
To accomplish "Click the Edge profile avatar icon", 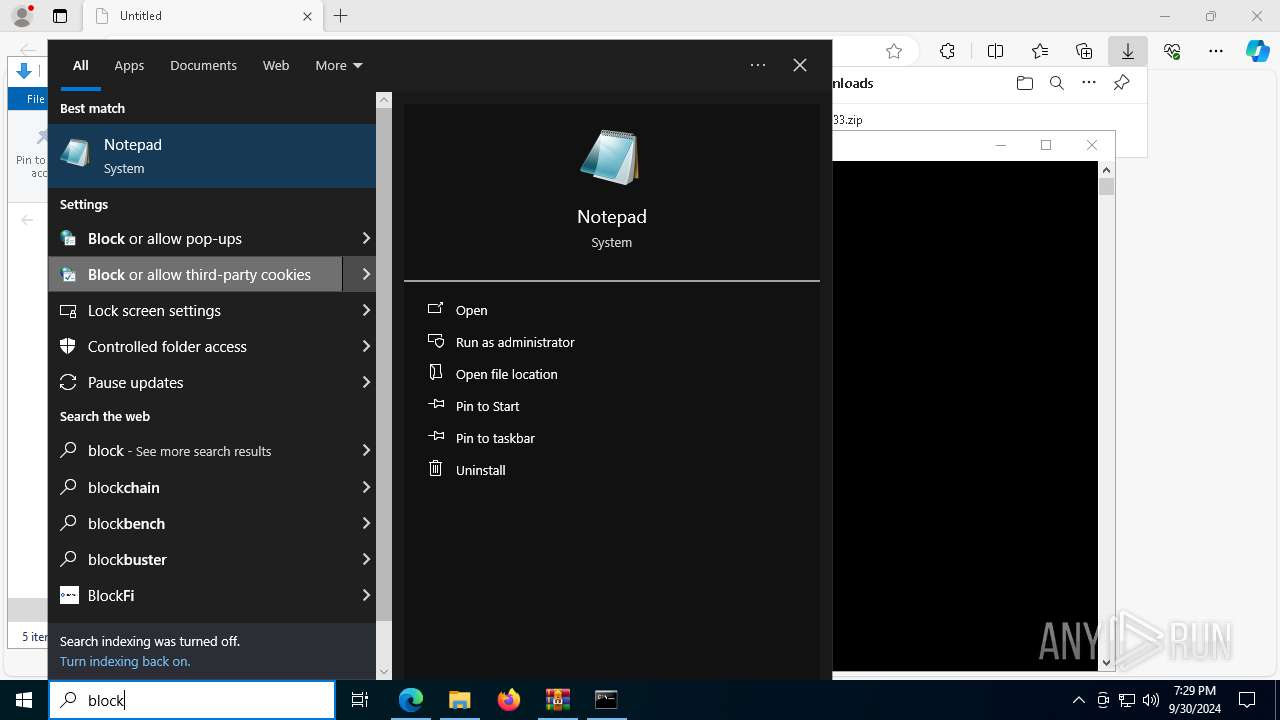I will (x=22, y=16).
